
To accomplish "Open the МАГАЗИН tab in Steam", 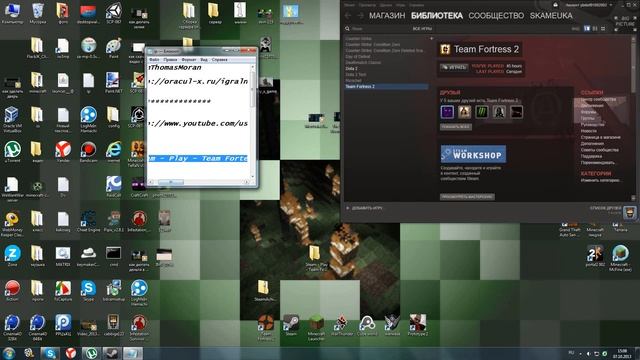I will point(387,16).
